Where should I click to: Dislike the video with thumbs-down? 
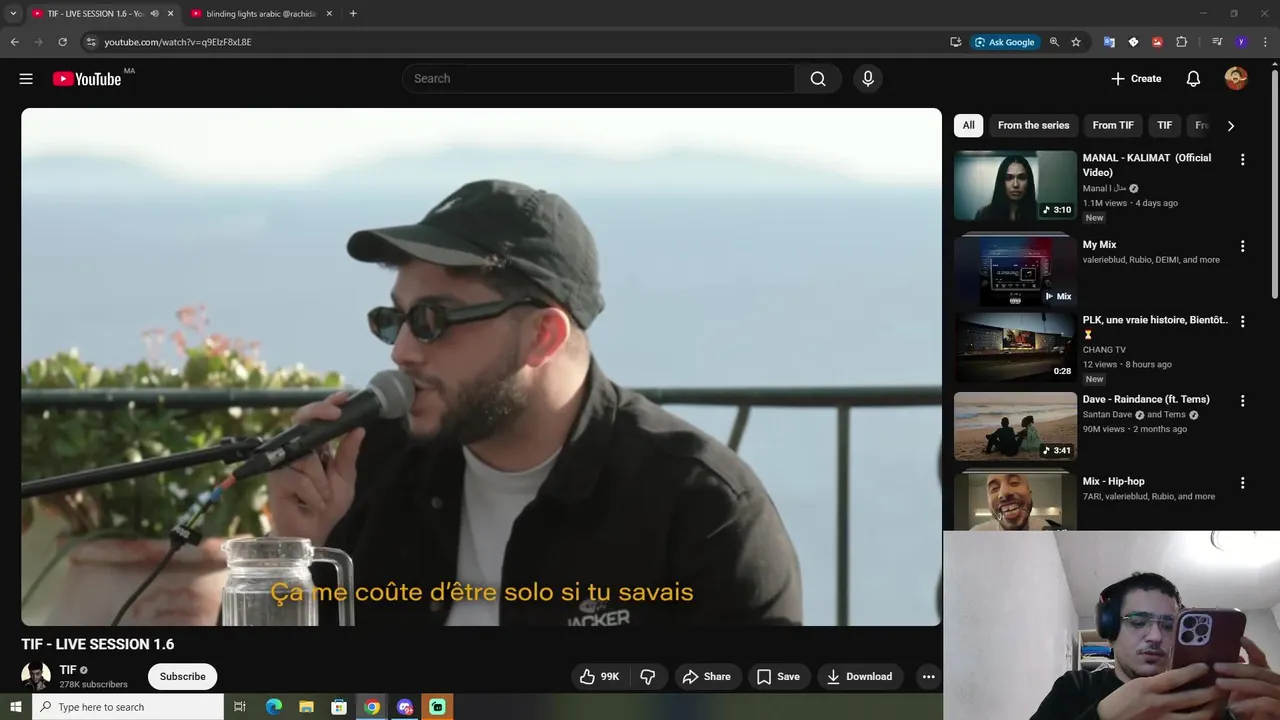click(648, 677)
